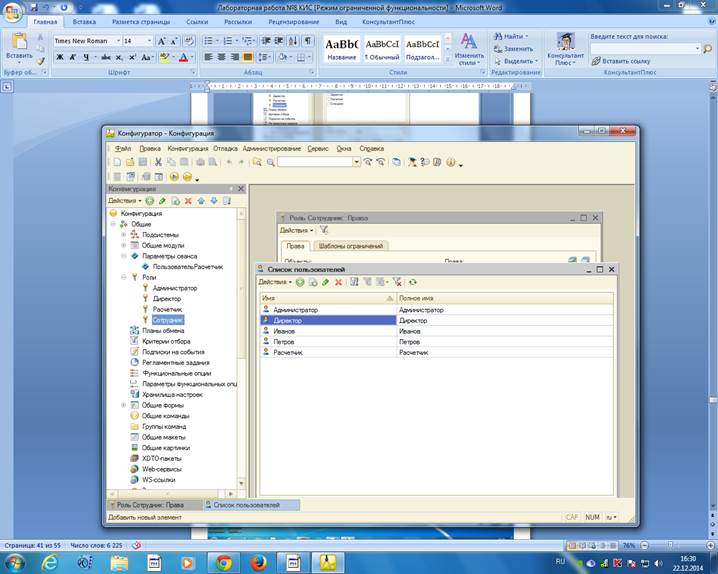Click the Windows Start button
Screen dimensions: 718x574
point(14,563)
